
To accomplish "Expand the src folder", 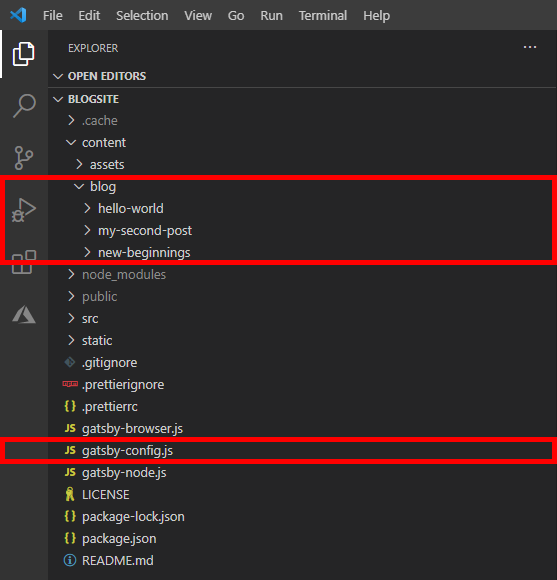I will coord(71,318).
